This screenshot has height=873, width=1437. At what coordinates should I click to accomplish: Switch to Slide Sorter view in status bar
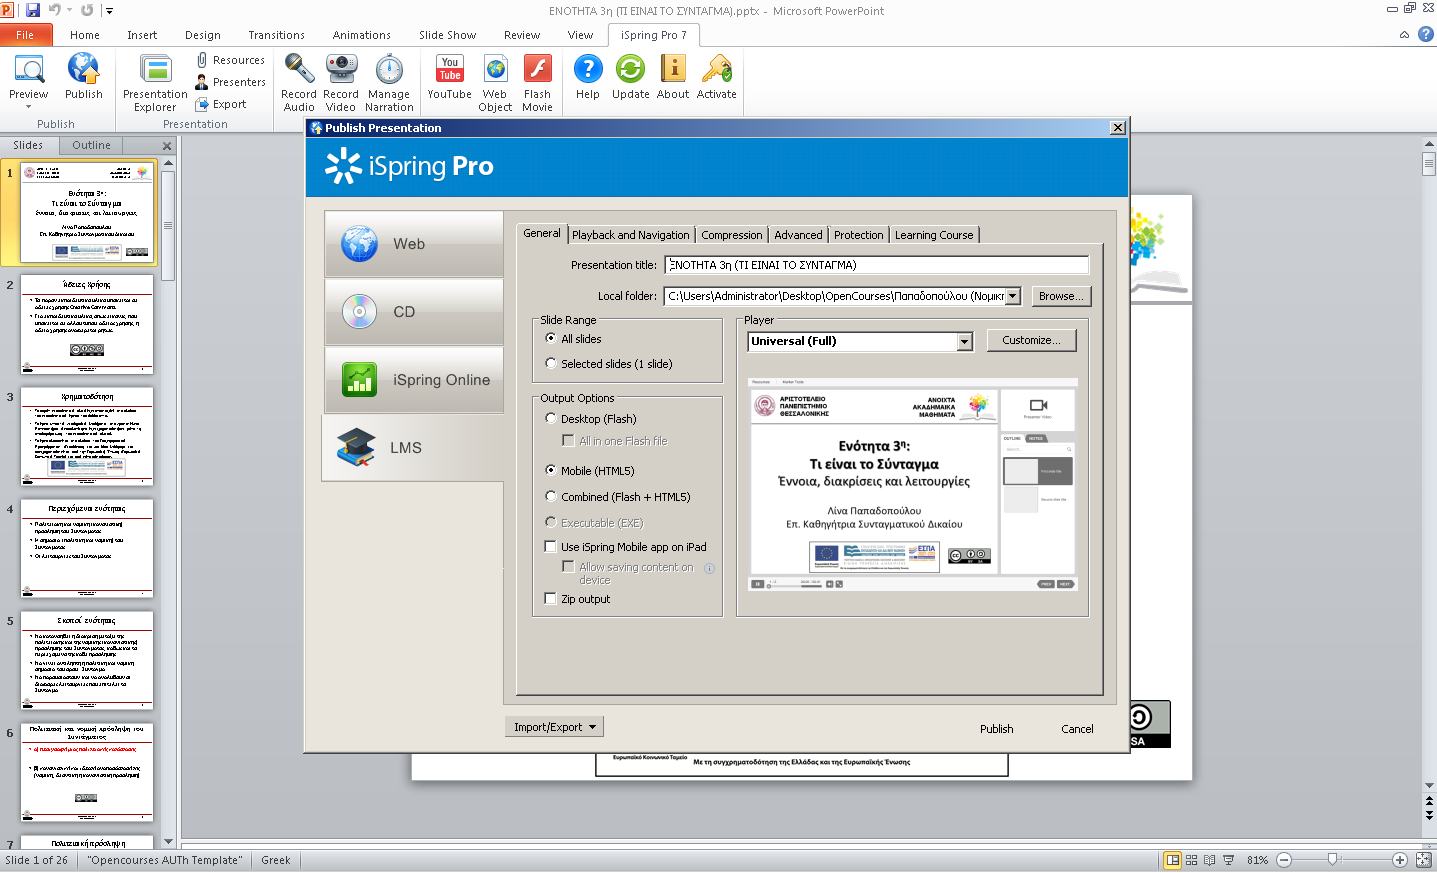coord(1191,860)
